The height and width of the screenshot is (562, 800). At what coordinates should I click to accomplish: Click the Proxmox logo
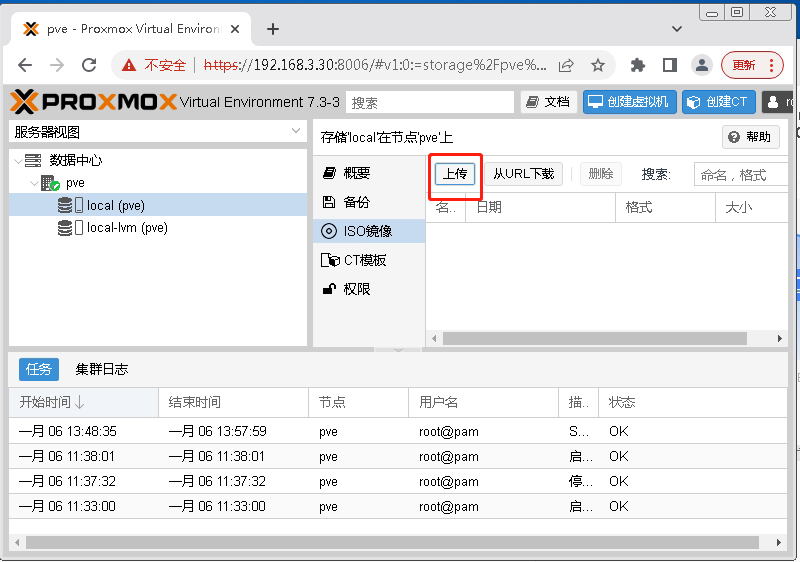tap(93, 101)
